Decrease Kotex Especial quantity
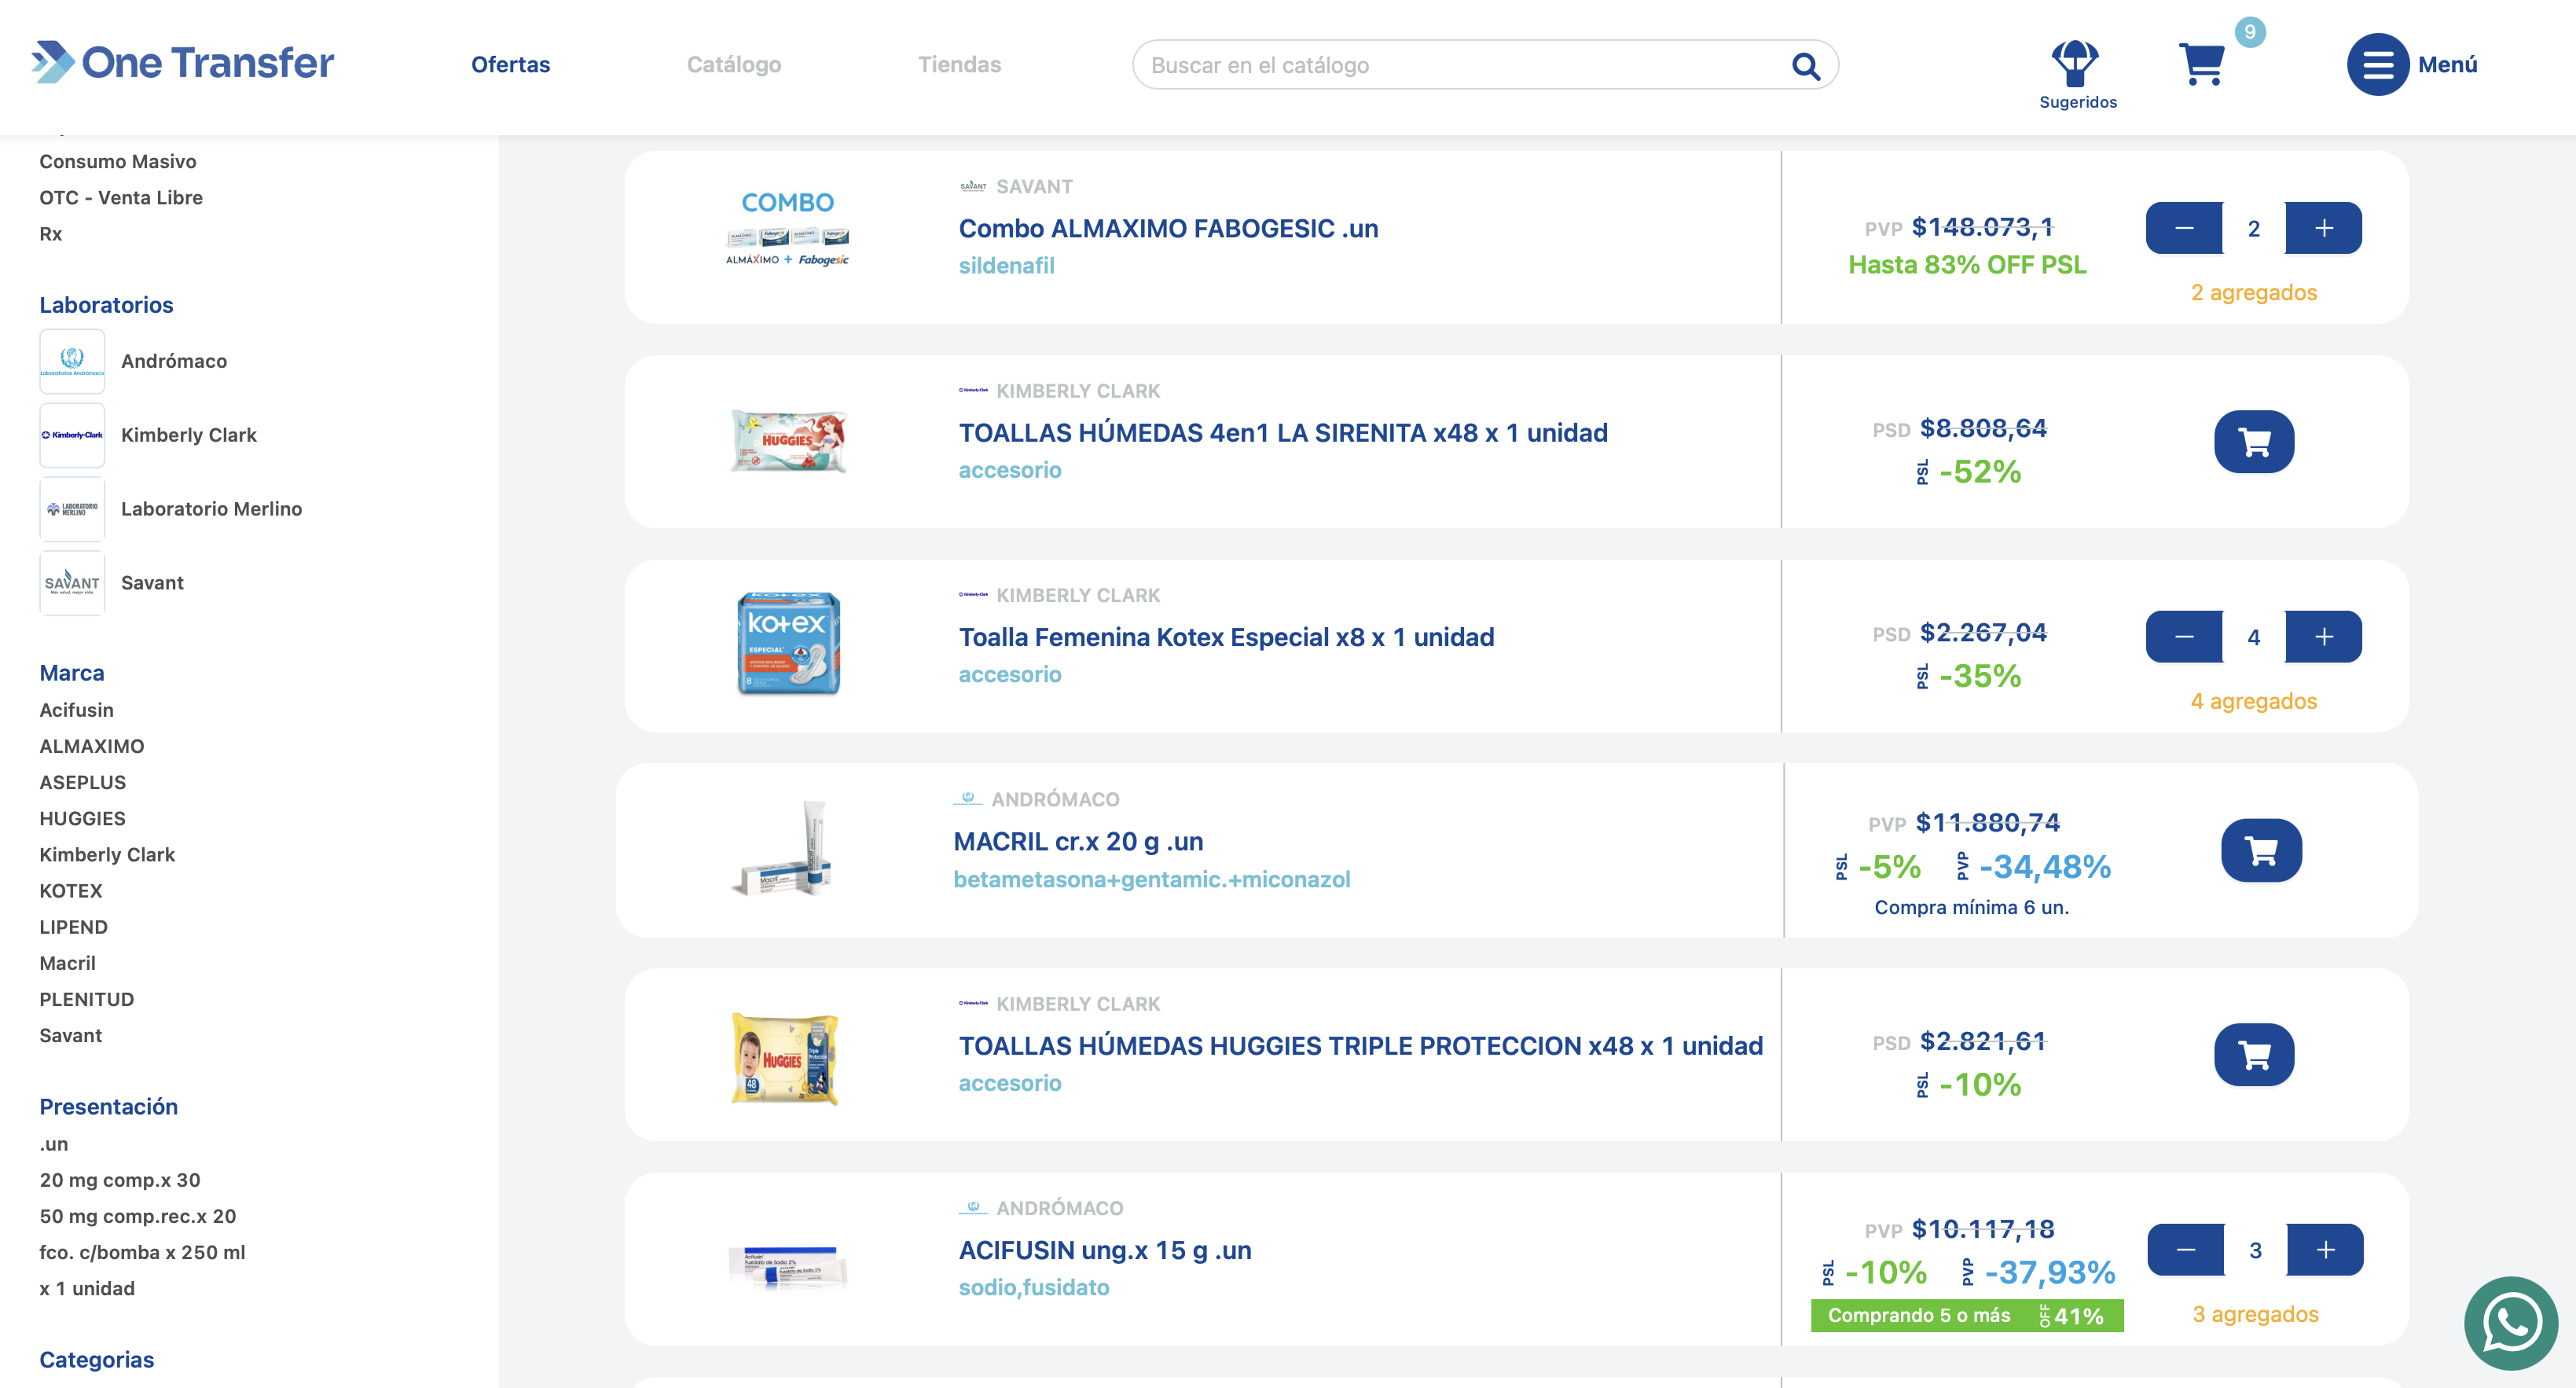The height and width of the screenshot is (1388, 2576). (x=2184, y=637)
